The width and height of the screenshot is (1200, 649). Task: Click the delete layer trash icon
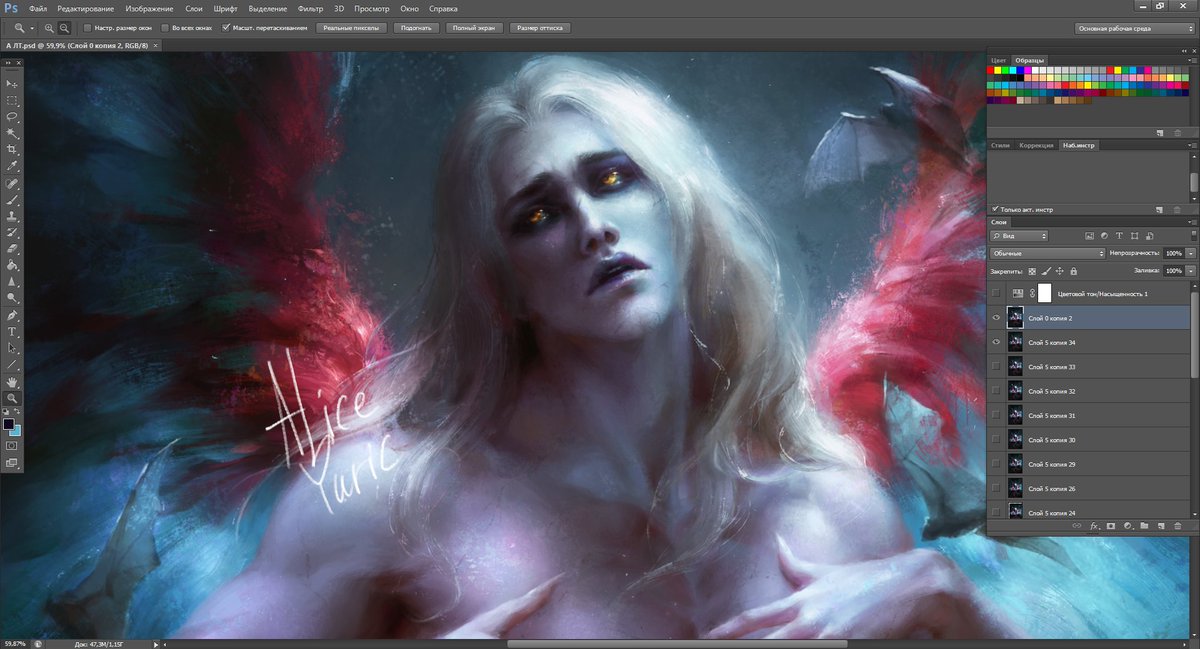coord(1177,525)
